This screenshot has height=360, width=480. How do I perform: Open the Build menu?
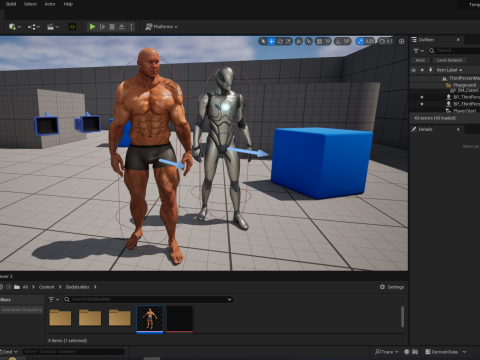click(x=11, y=4)
